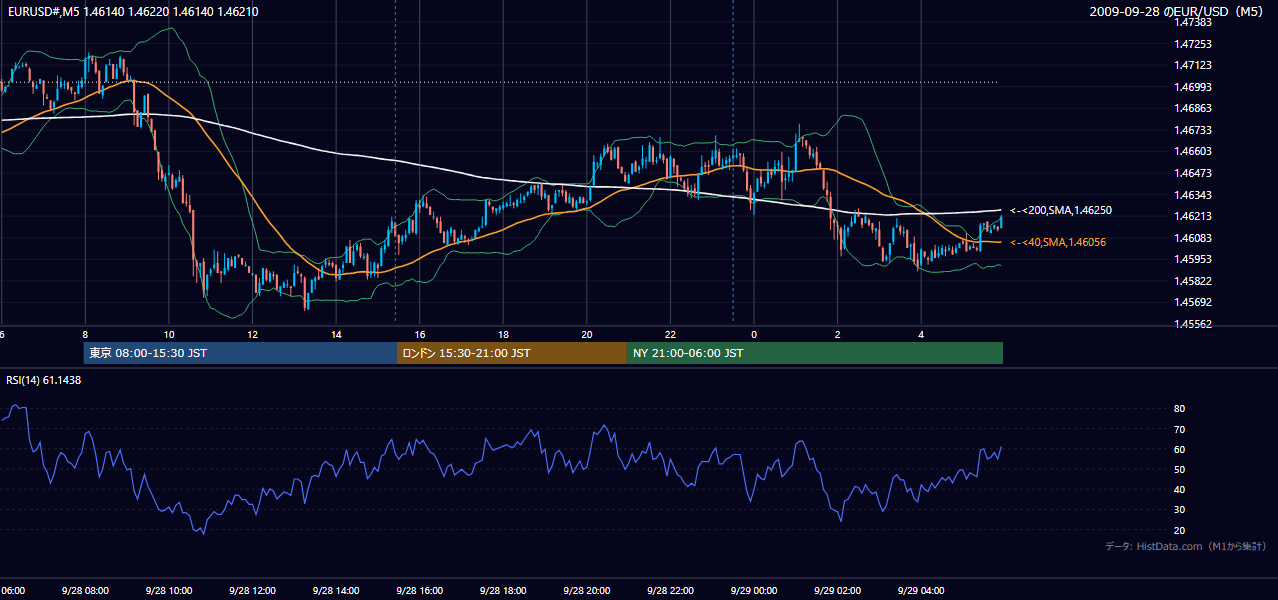Click the 9/28 14:00 time label
The image size is (1278, 600).
[336, 590]
